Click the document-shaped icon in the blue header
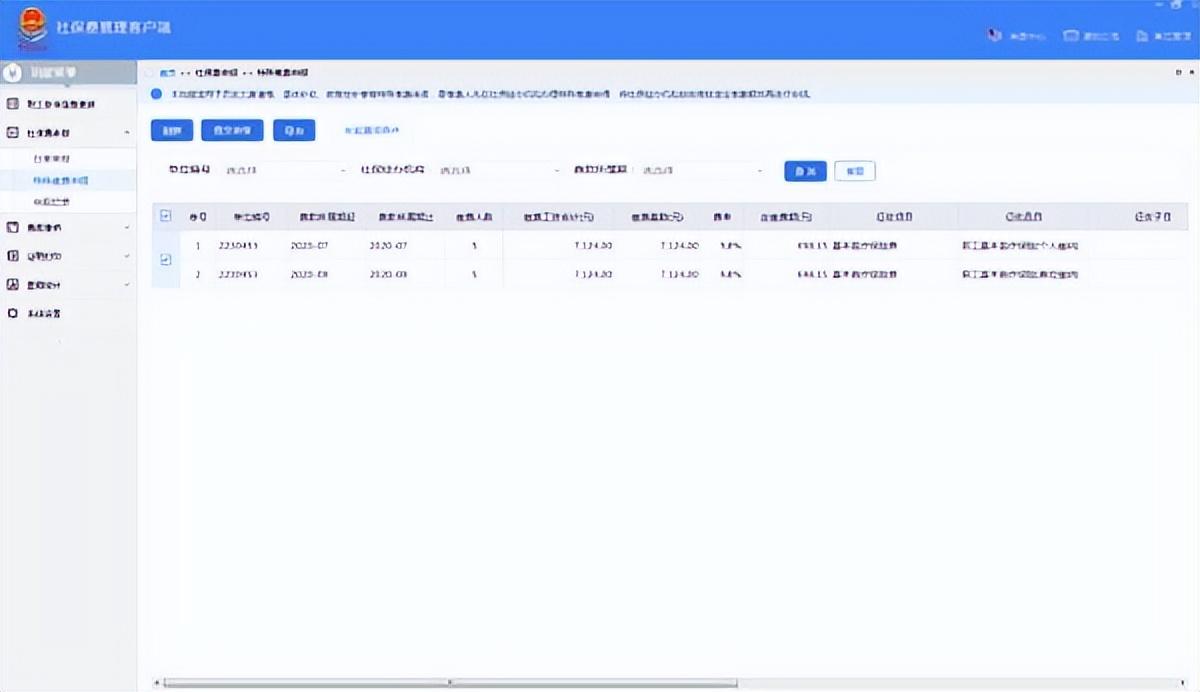 (x=1142, y=35)
